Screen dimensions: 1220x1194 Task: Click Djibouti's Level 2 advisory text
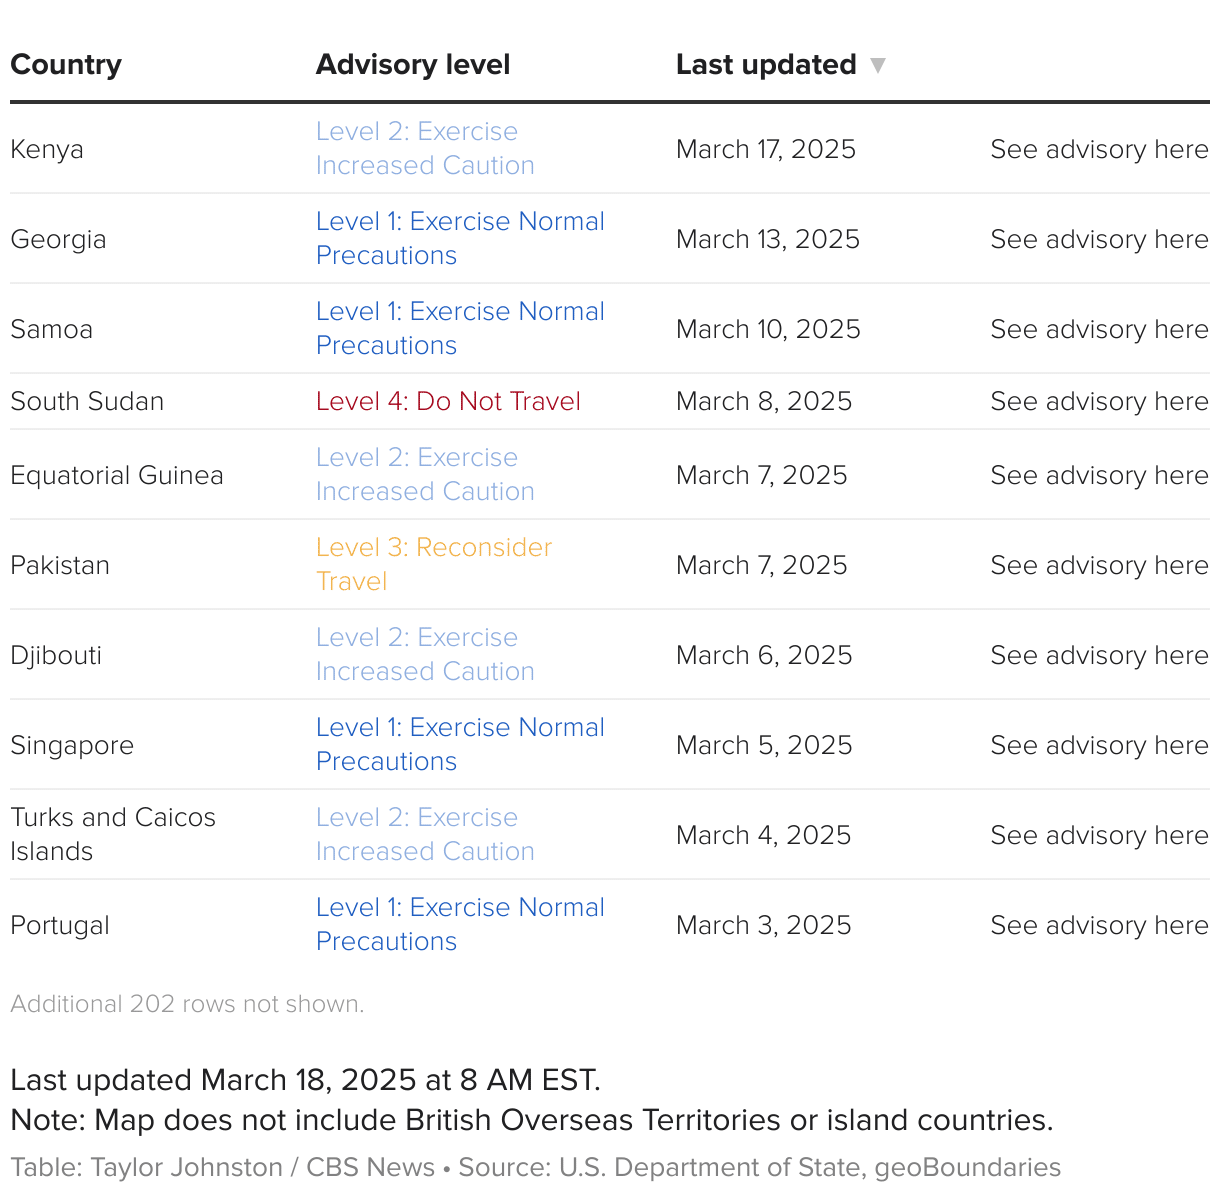425,654
